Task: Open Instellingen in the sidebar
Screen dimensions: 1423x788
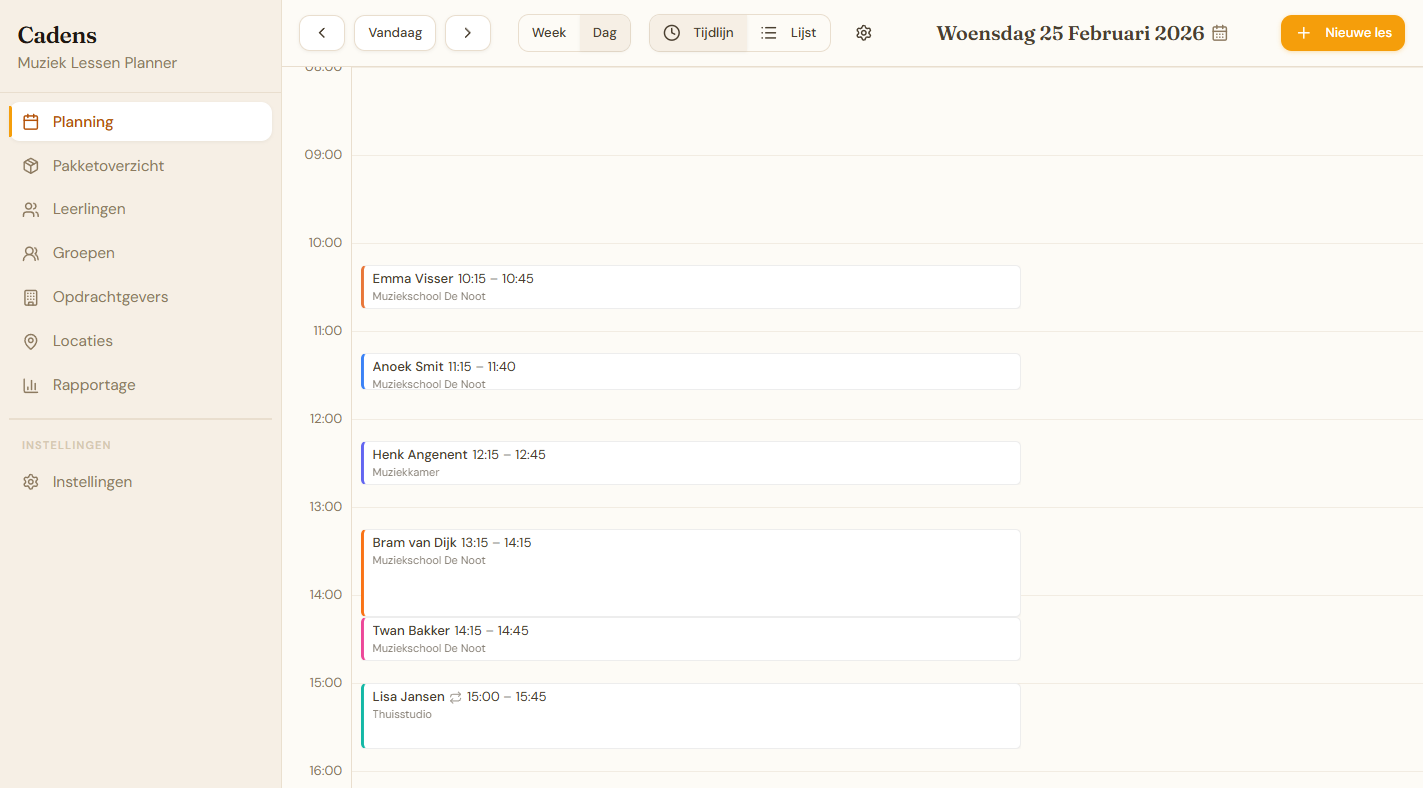Action: pos(92,482)
